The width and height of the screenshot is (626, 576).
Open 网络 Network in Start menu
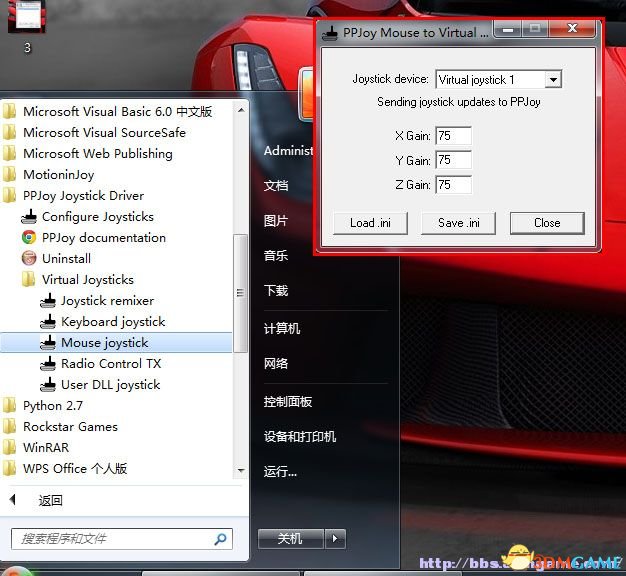(x=276, y=364)
